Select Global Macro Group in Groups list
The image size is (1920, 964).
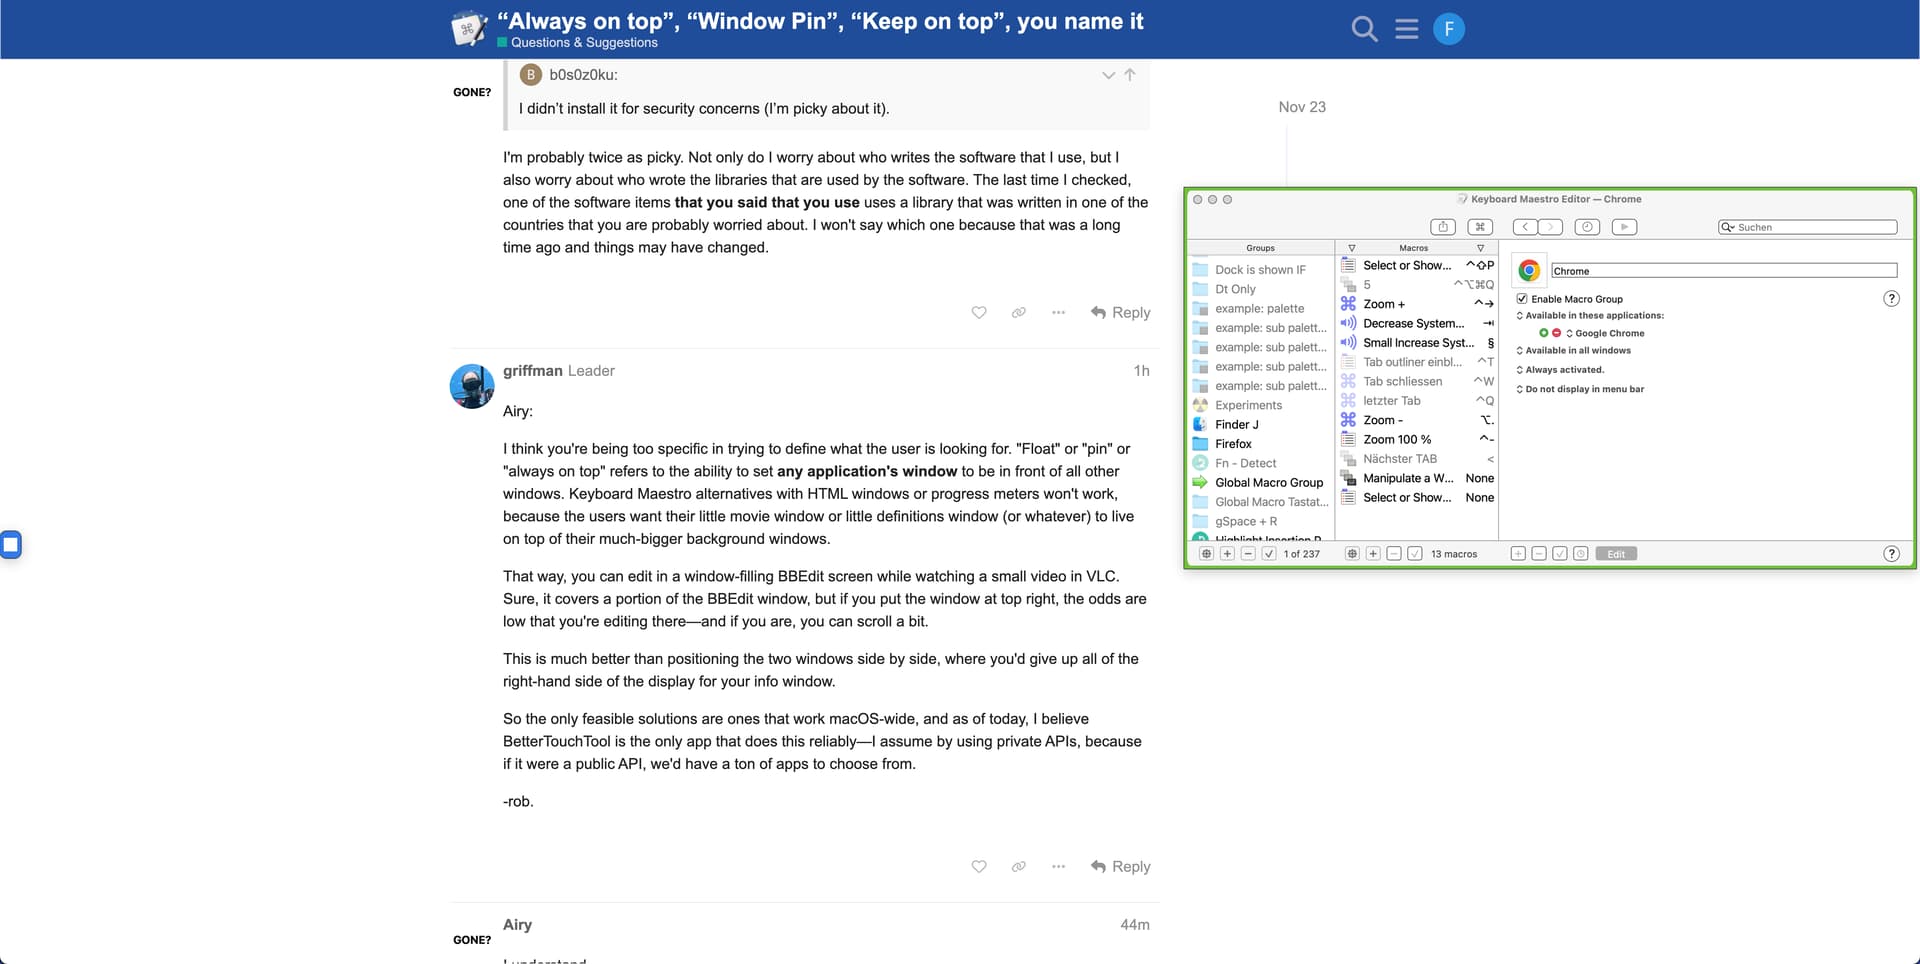point(1268,482)
